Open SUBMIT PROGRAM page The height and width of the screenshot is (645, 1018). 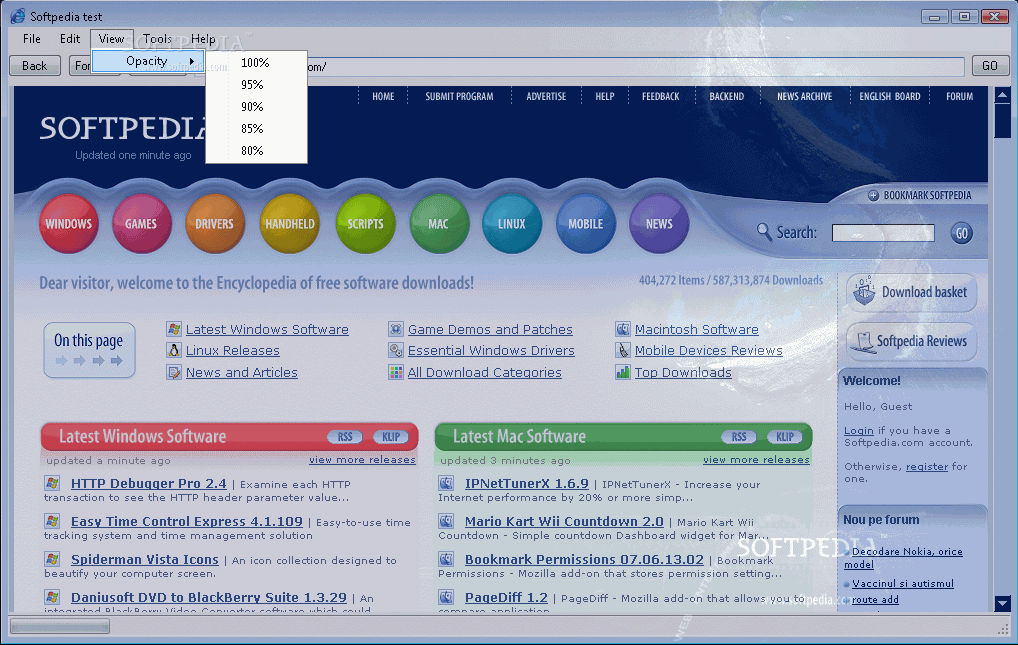(459, 96)
